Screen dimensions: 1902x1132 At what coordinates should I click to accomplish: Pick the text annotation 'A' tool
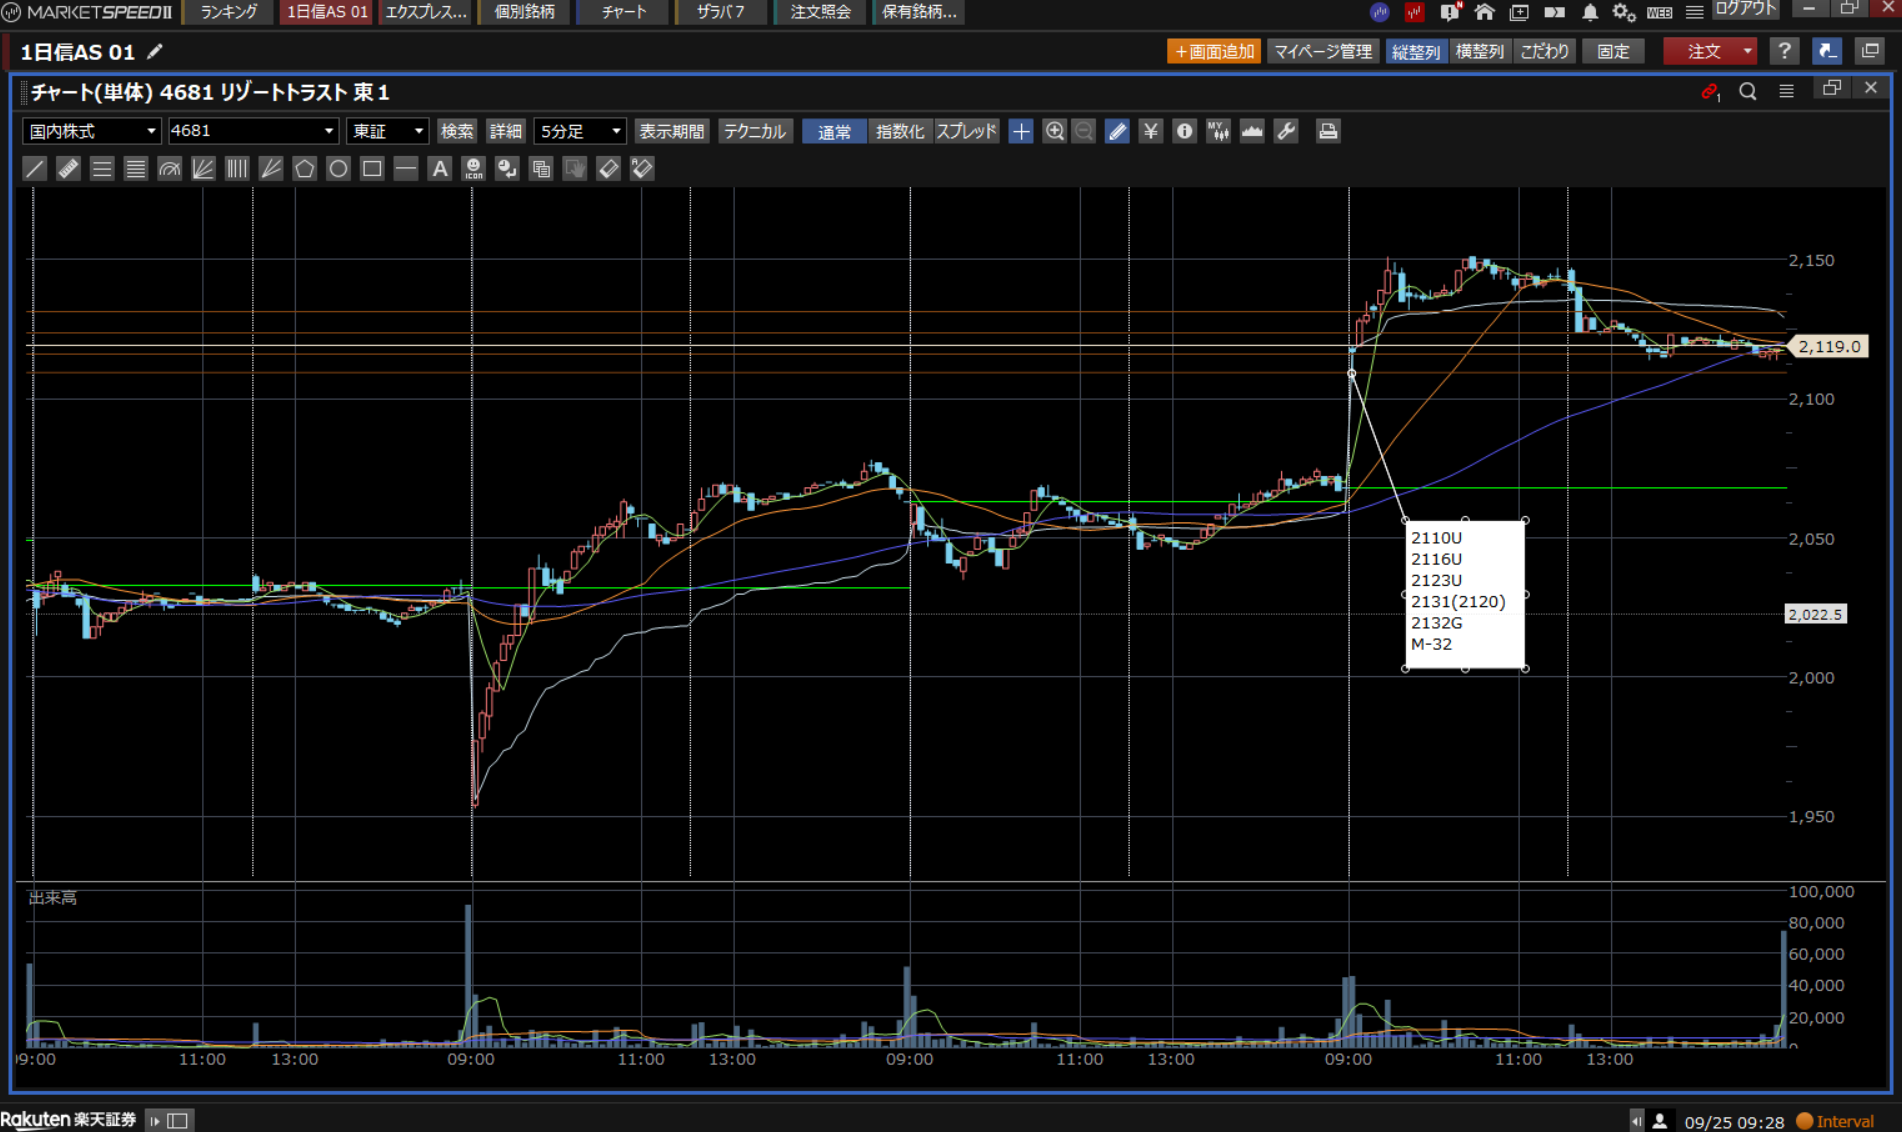(439, 169)
